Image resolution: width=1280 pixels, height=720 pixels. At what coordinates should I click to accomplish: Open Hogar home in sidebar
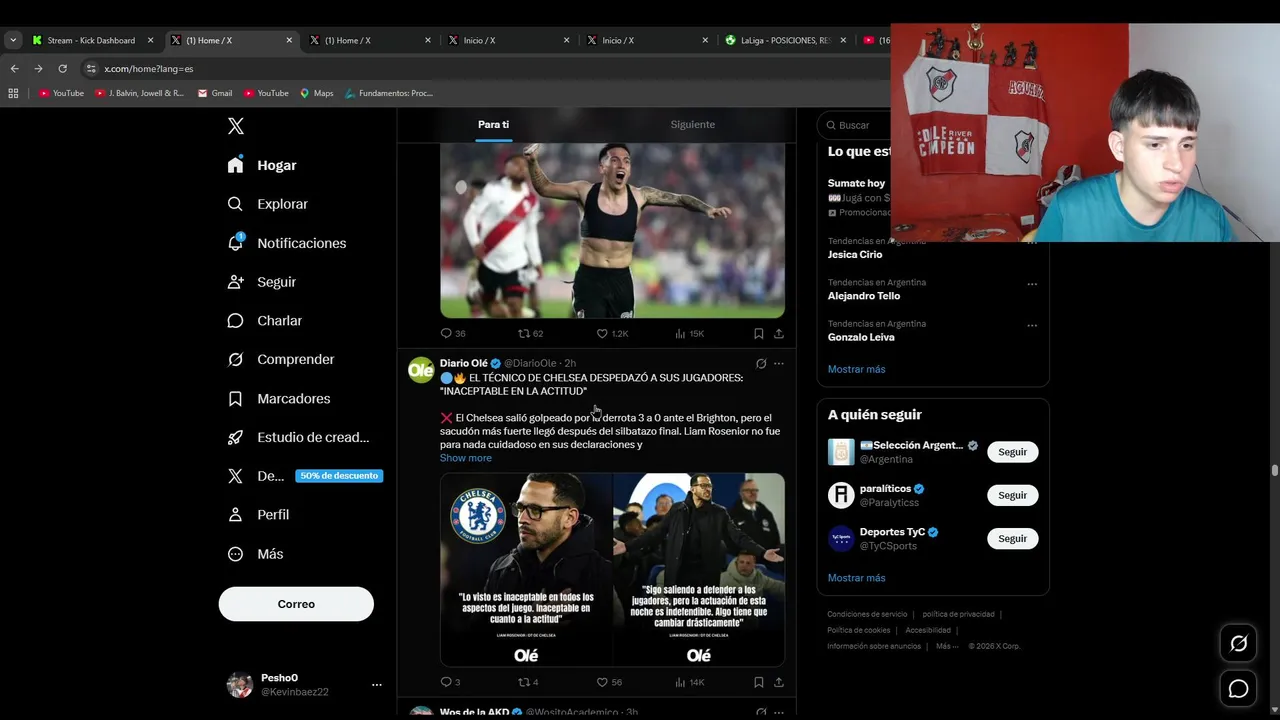(x=262, y=165)
